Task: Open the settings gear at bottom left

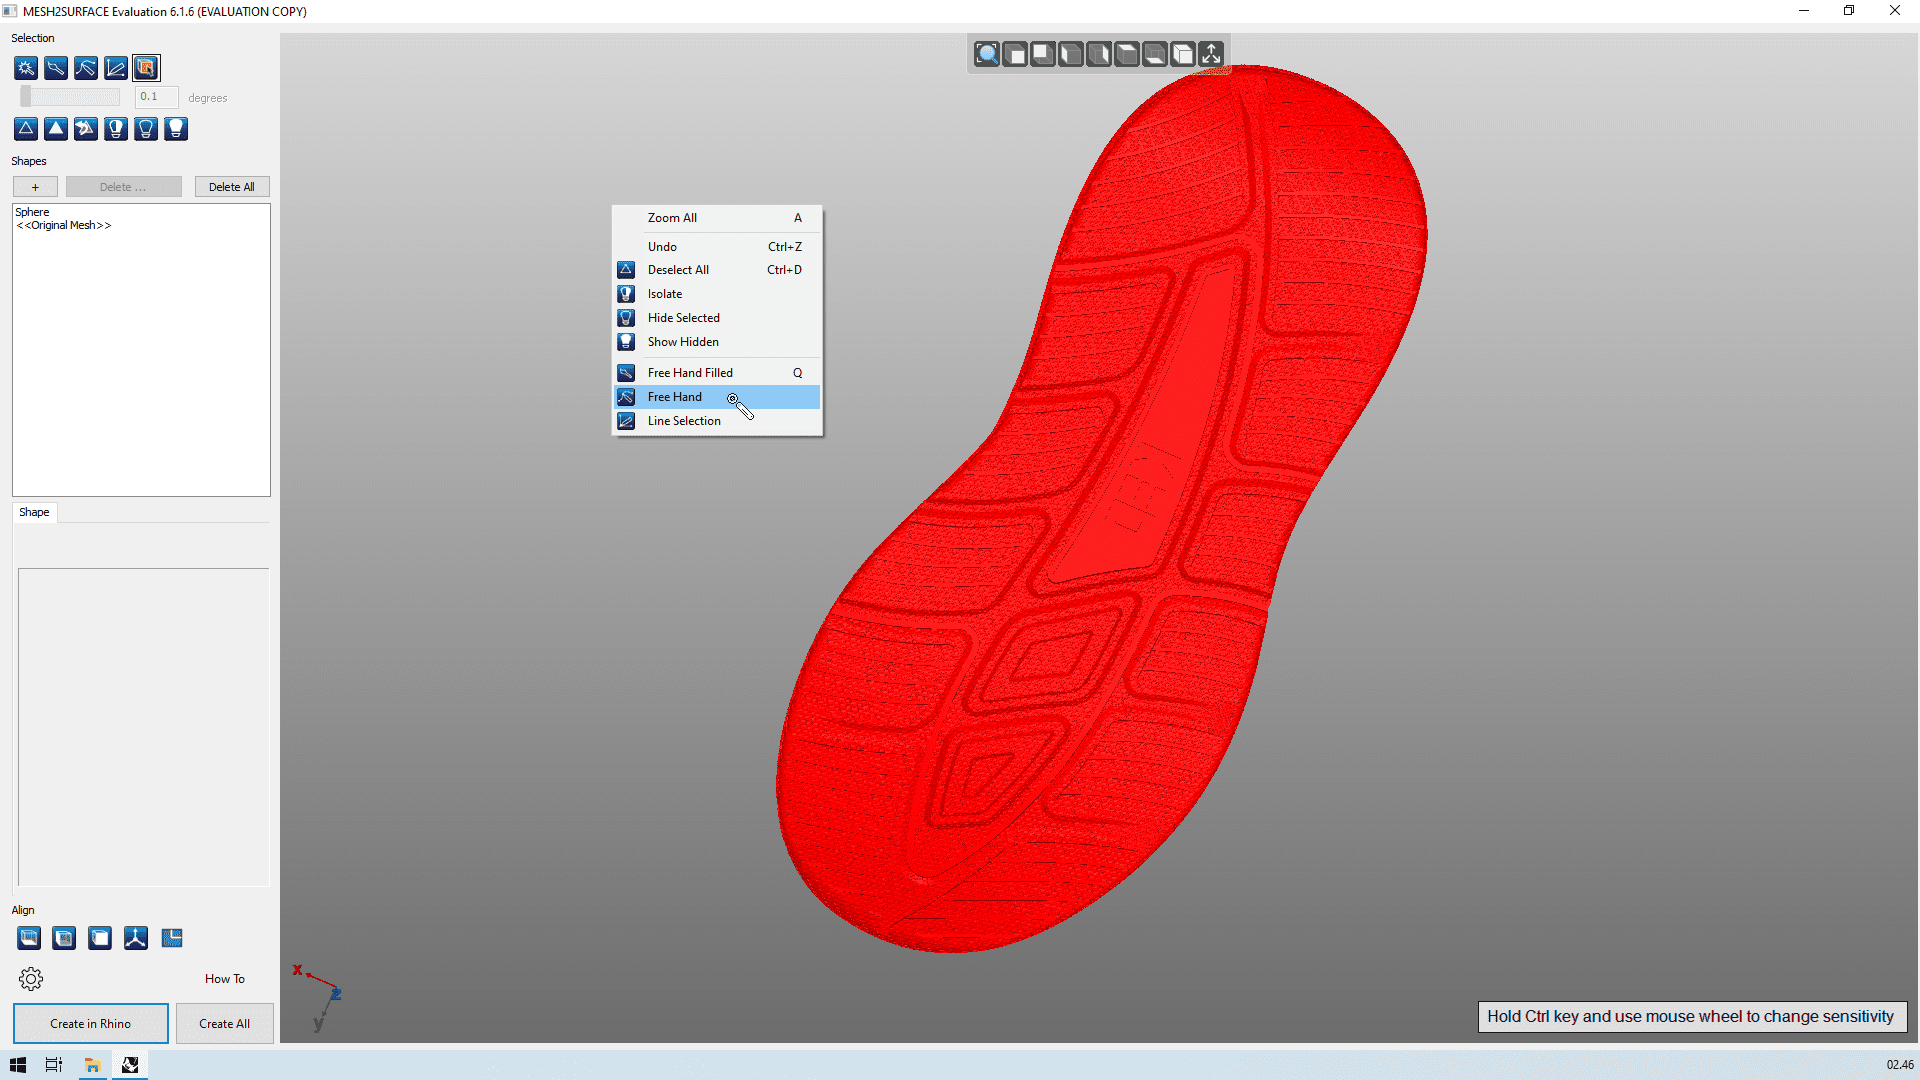Action: [x=31, y=978]
